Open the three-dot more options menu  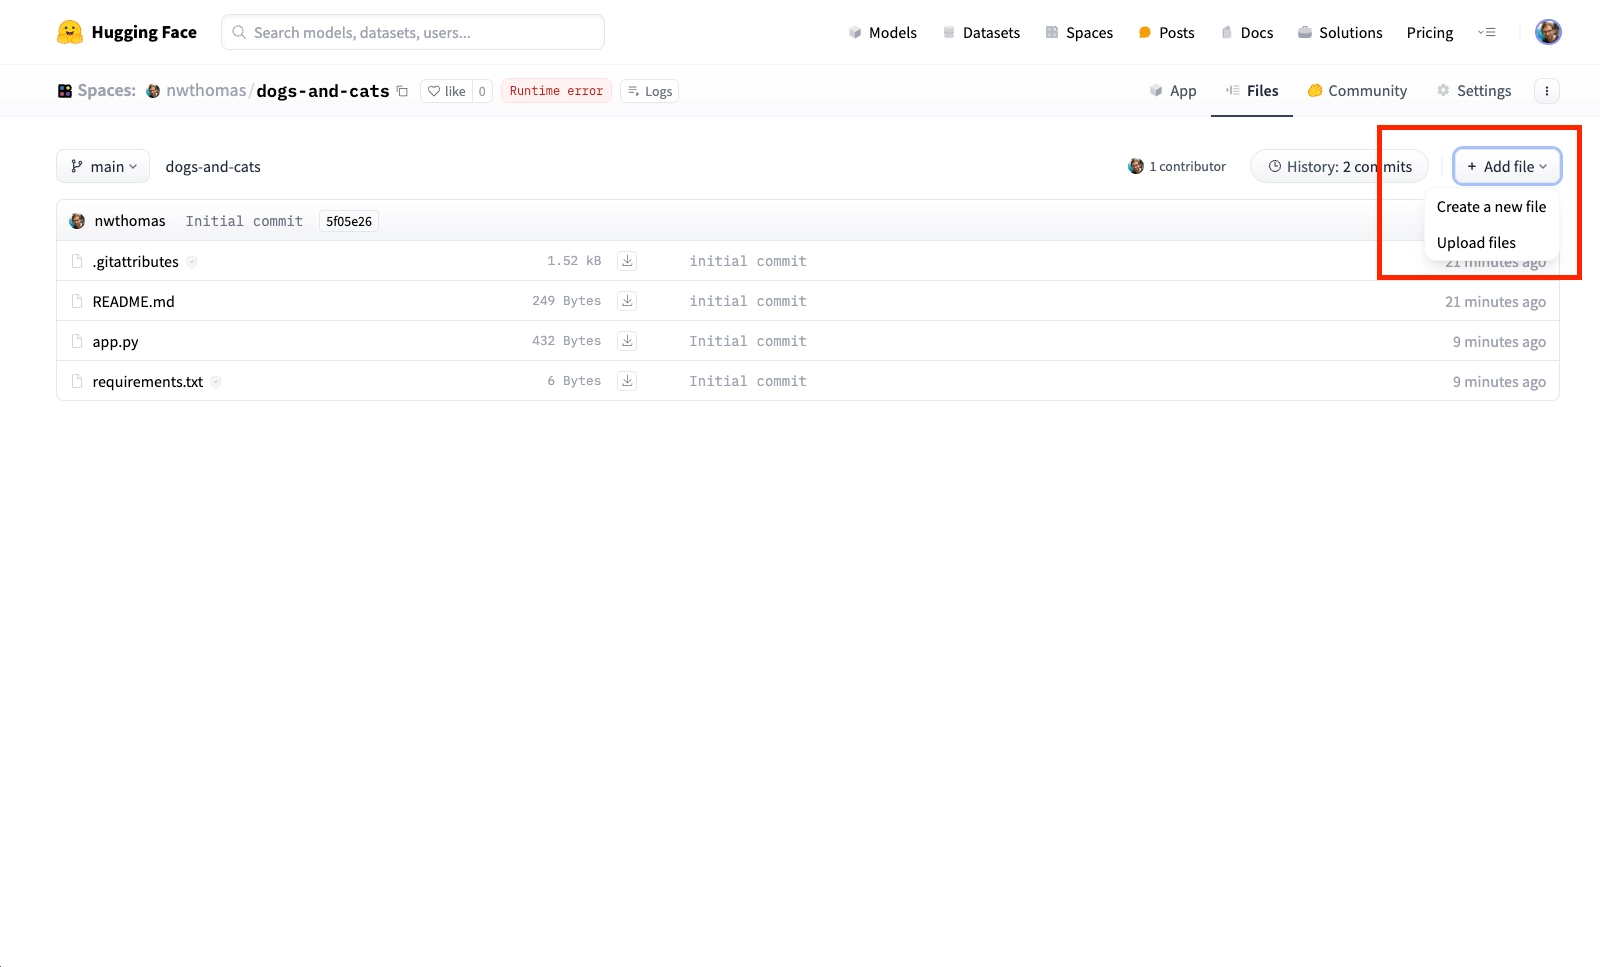click(x=1546, y=91)
